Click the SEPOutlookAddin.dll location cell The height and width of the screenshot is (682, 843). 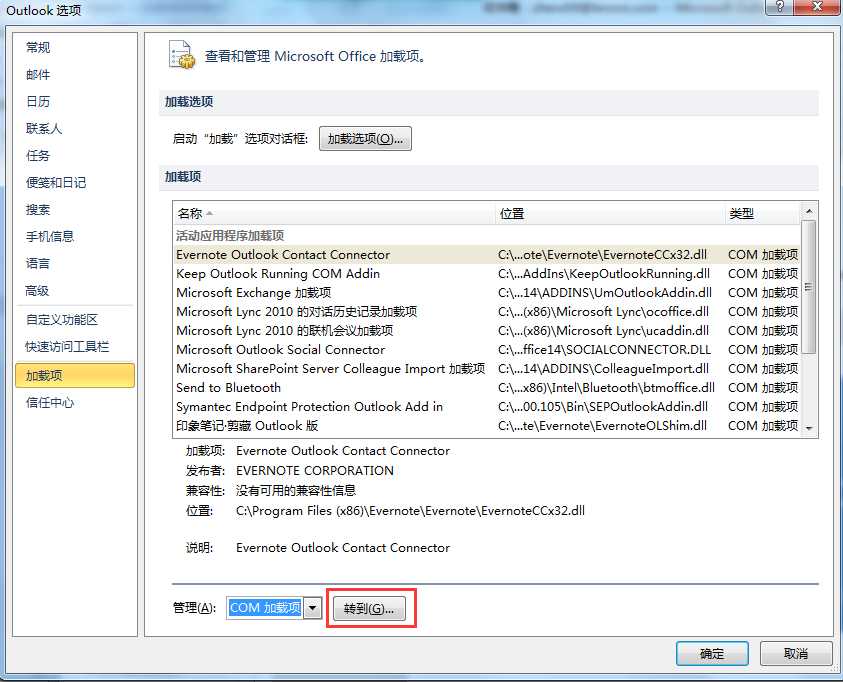(x=603, y=407)
